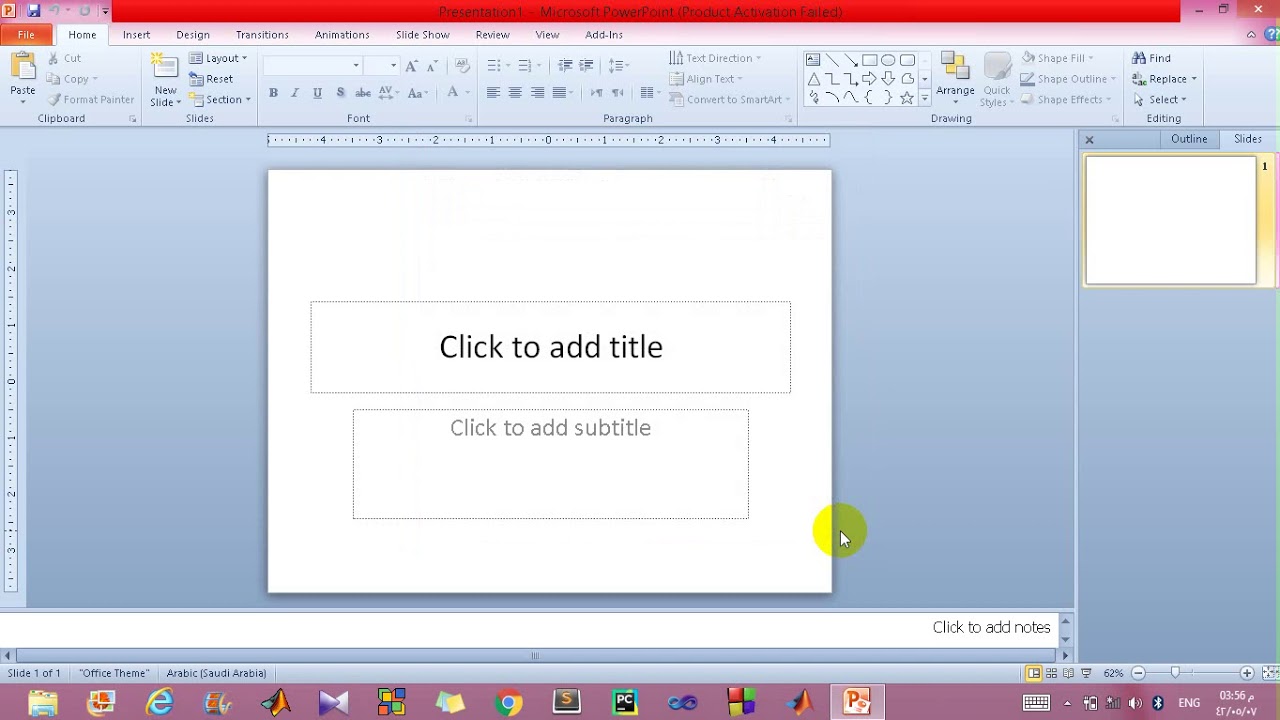Click the Paste clipboard icon
This screenshot has width=1280, height=720.
22,68
